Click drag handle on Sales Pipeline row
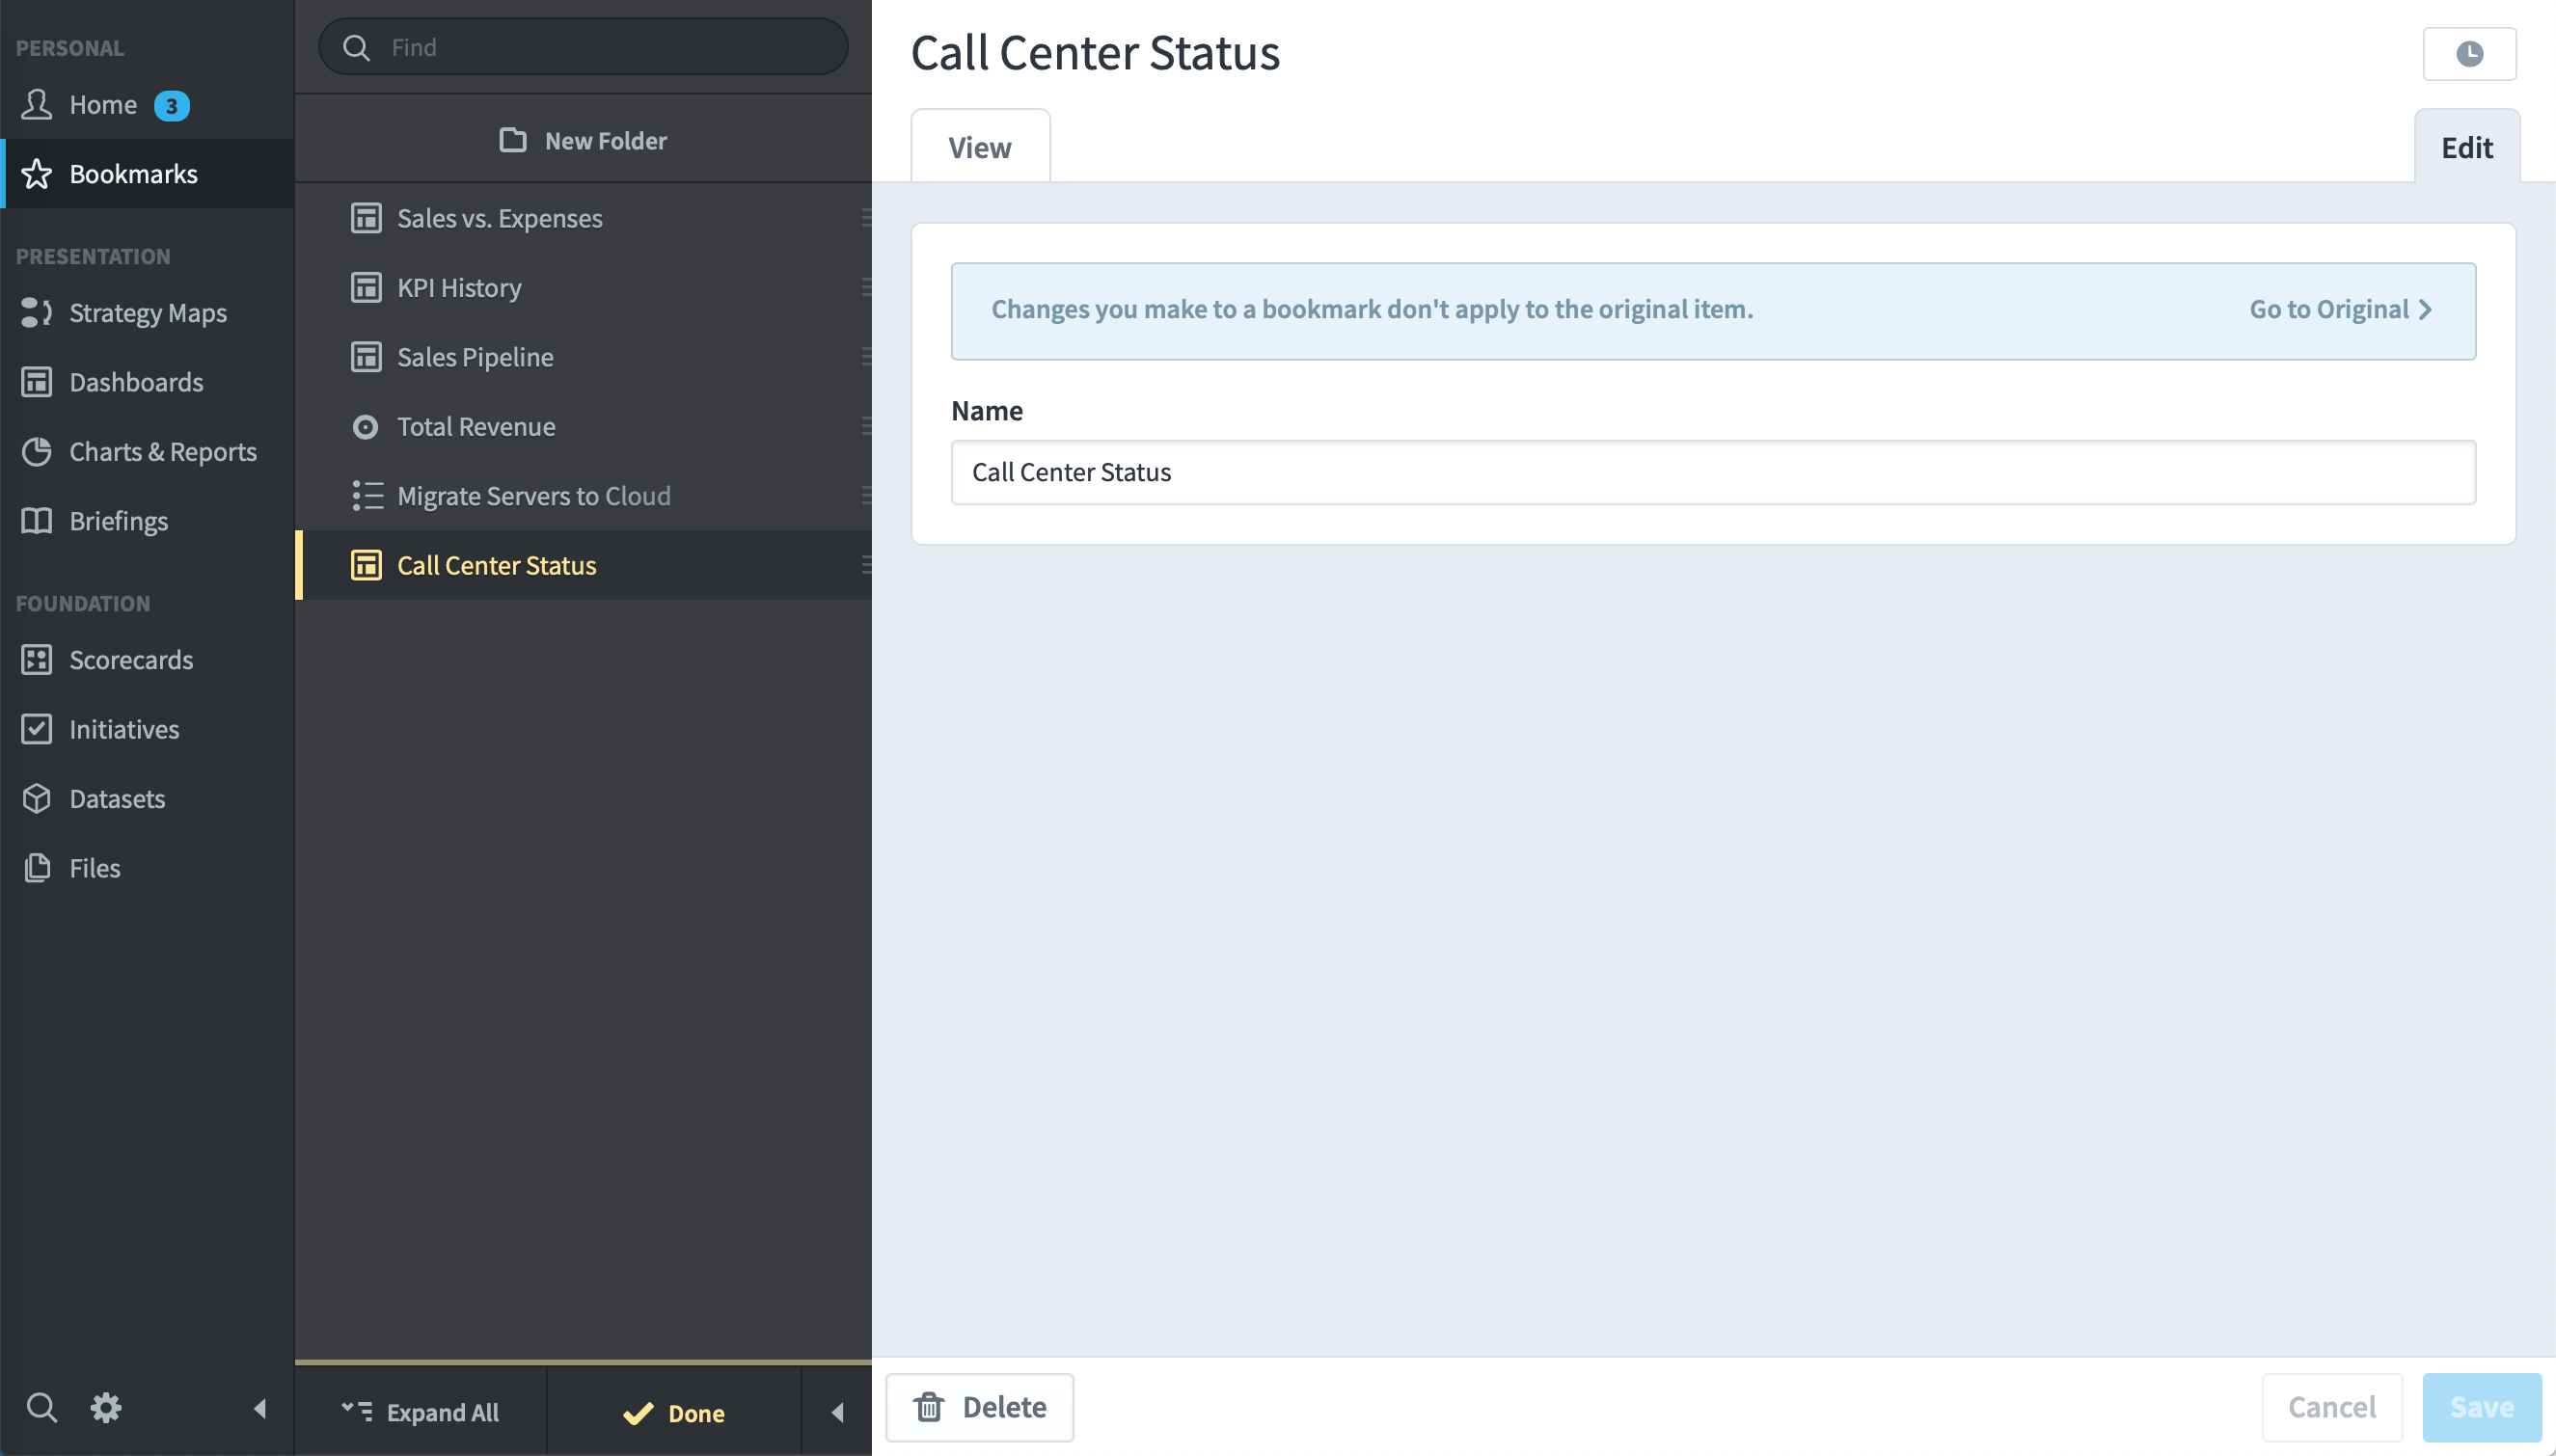The width and height of the screenshot is (2556, 1456). pyautogui.click(x=866, y=356)
